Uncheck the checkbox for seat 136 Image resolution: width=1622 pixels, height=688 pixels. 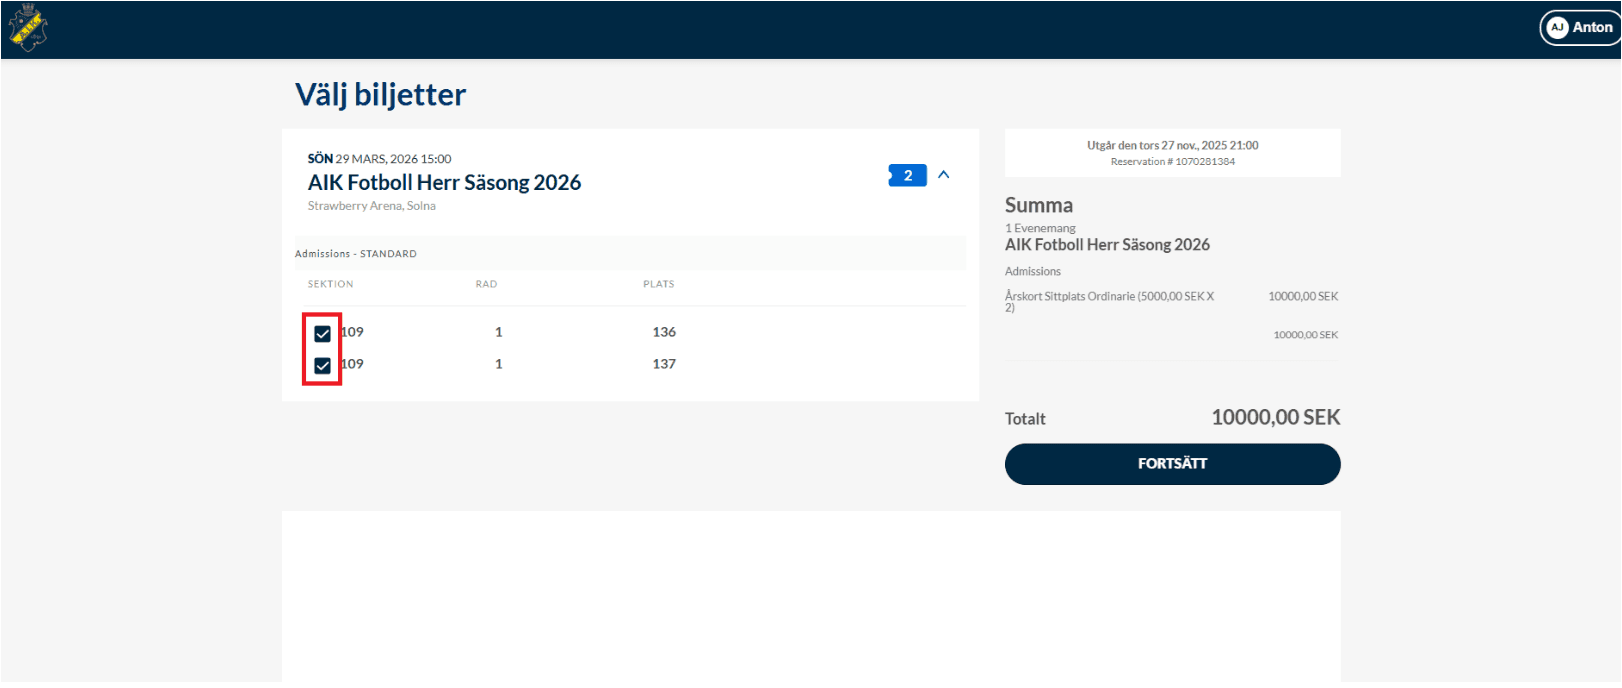pos(322,334)
